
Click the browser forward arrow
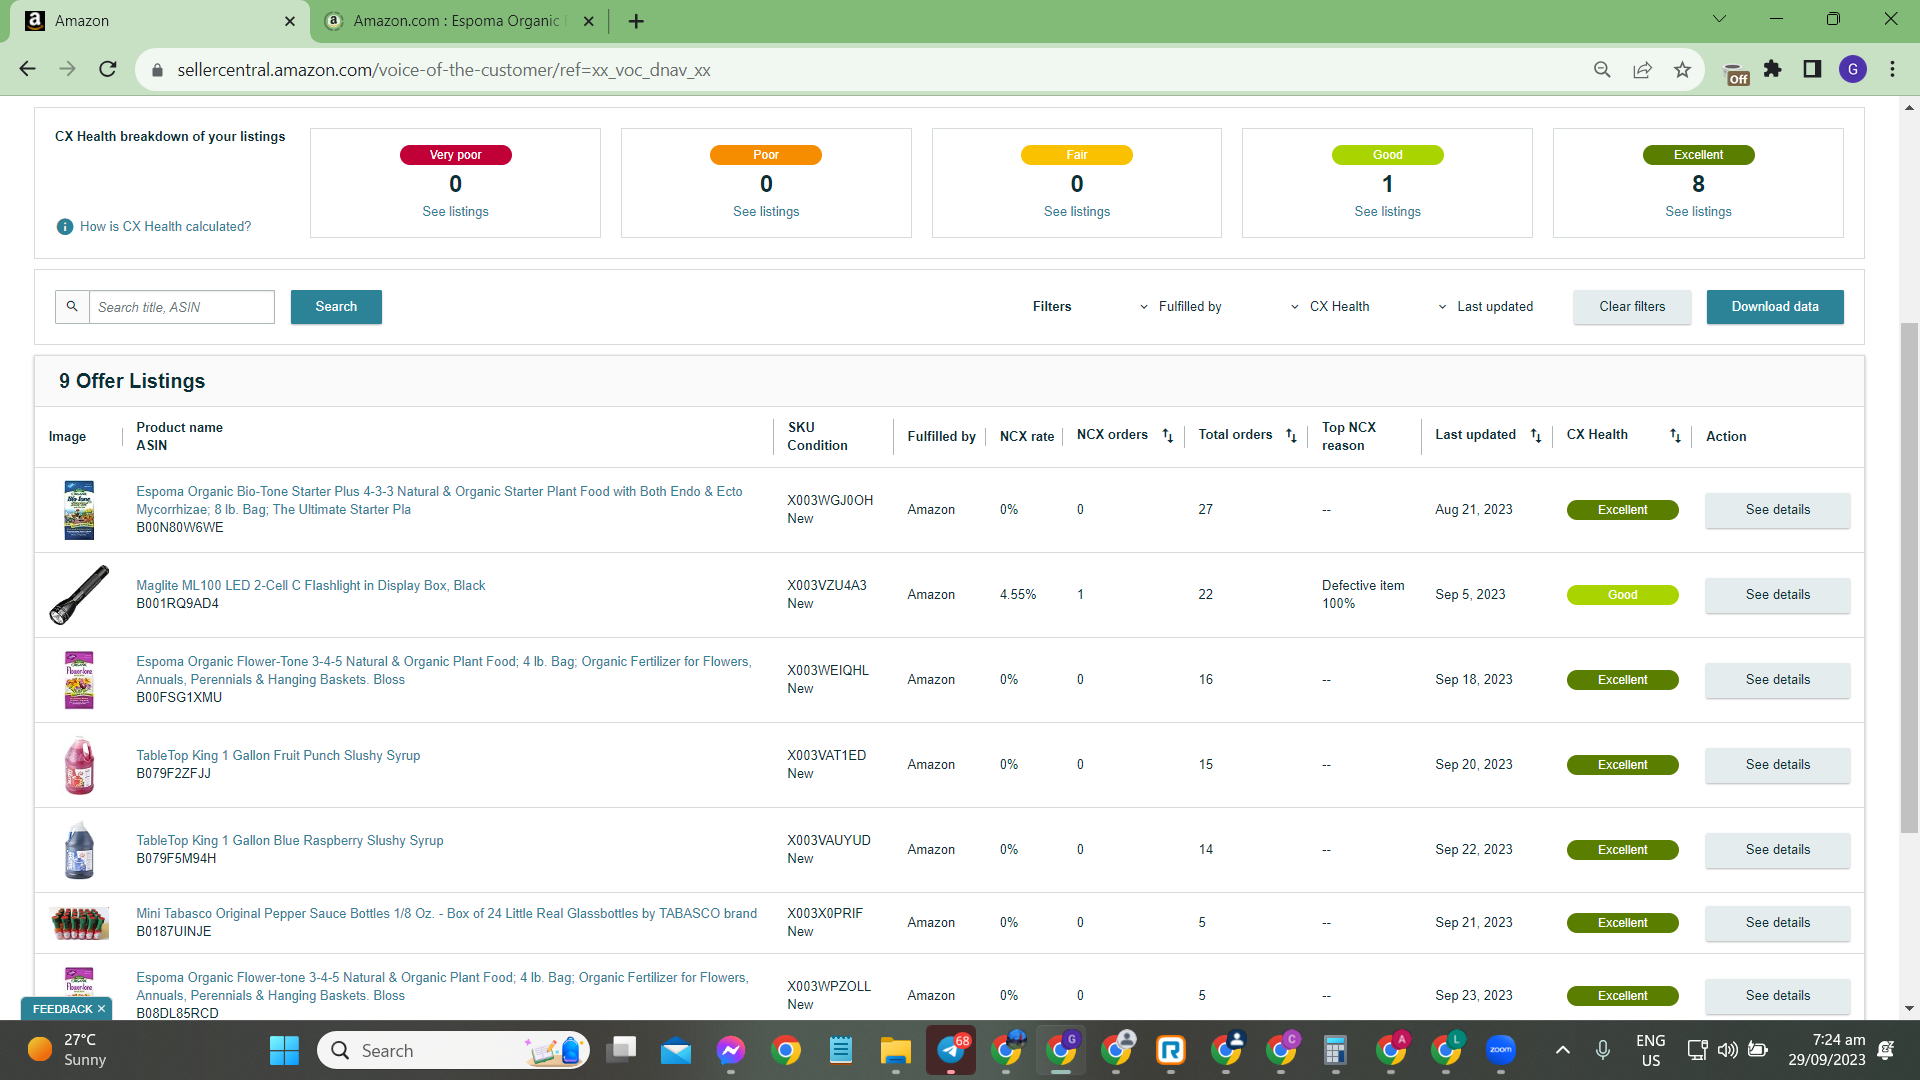click(x=67, y=69)
